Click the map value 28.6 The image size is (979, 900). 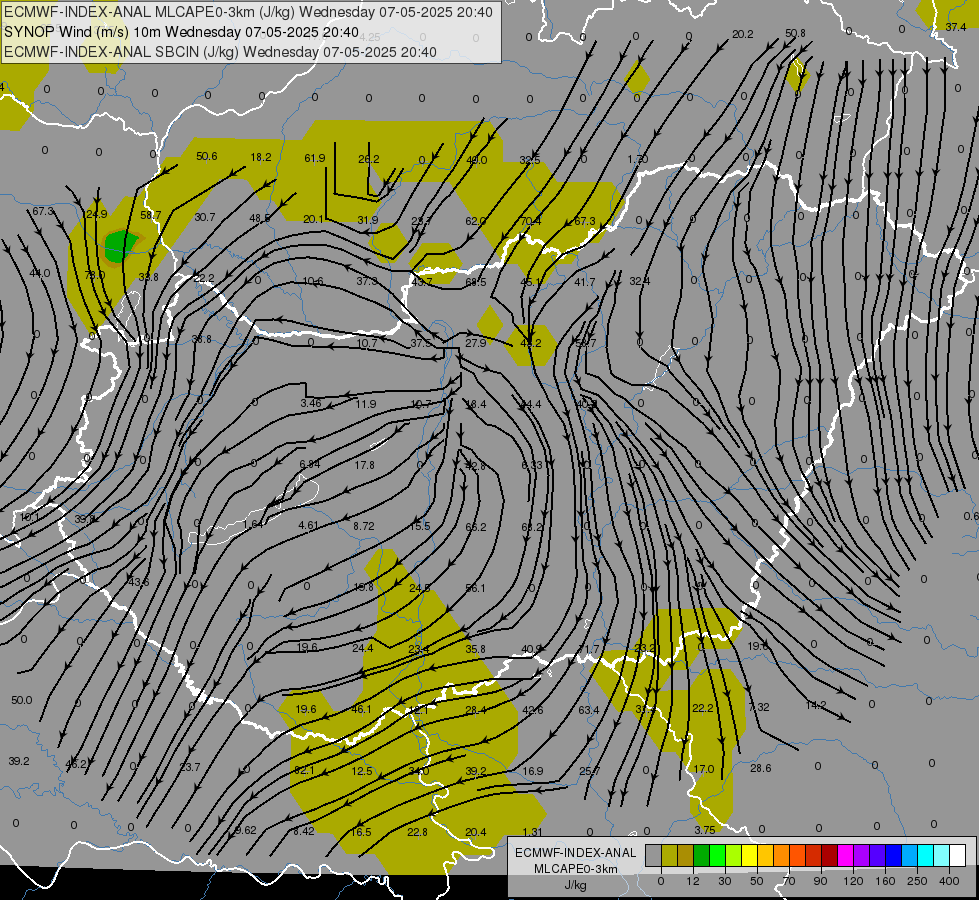coord(760,768)
